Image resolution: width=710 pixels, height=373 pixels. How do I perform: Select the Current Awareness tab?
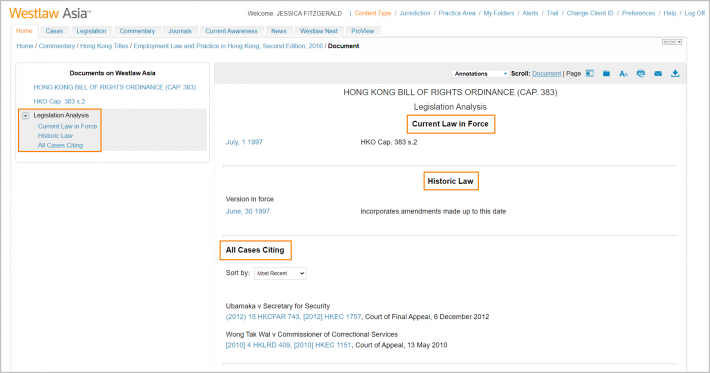point(231,31)
